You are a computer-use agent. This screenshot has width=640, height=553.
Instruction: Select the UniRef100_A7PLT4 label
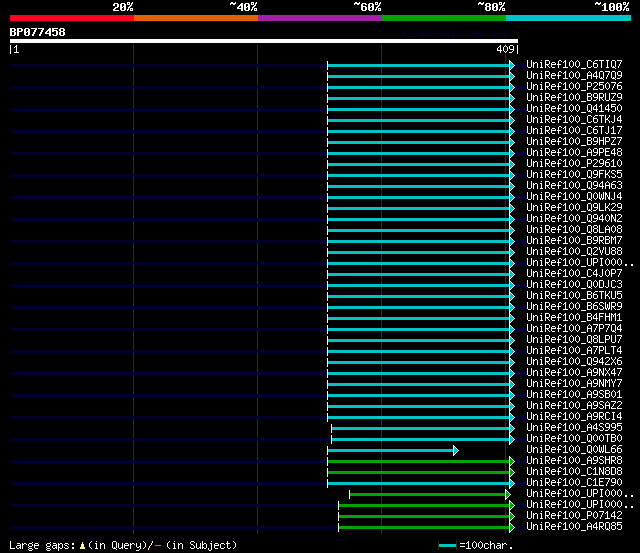[x=574, y=351]
